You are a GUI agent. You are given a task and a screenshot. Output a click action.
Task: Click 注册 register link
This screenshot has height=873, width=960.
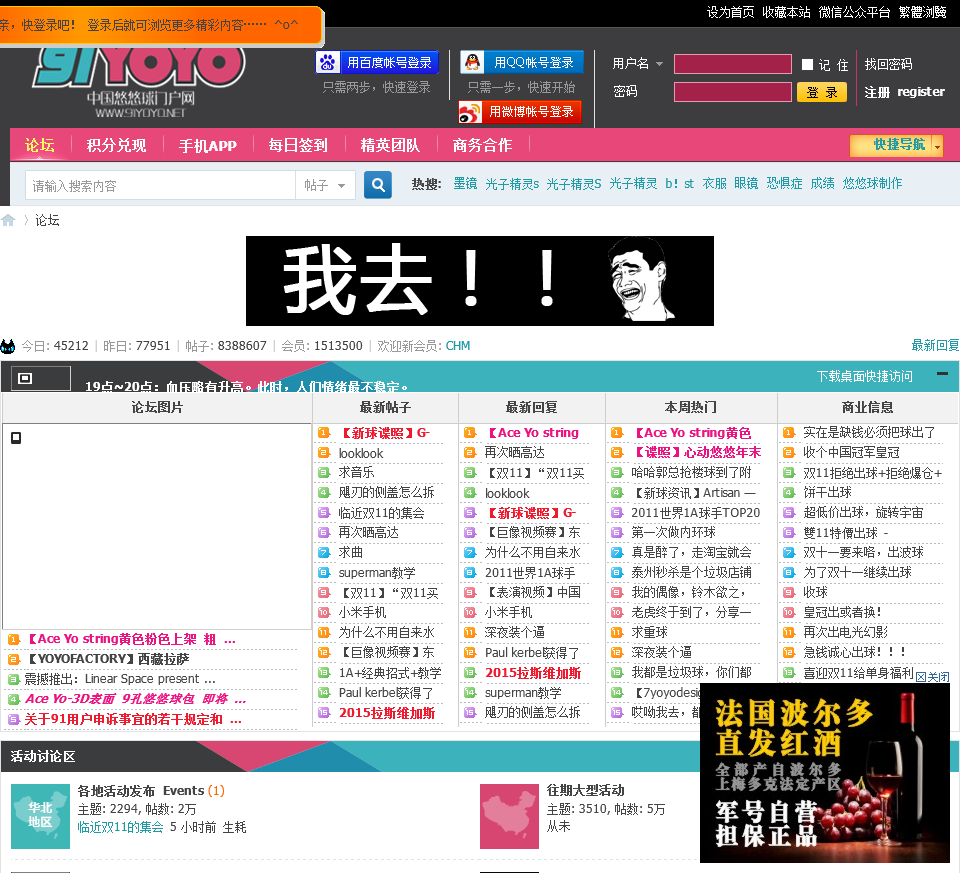pyautogui.click(x=904, y=92)
